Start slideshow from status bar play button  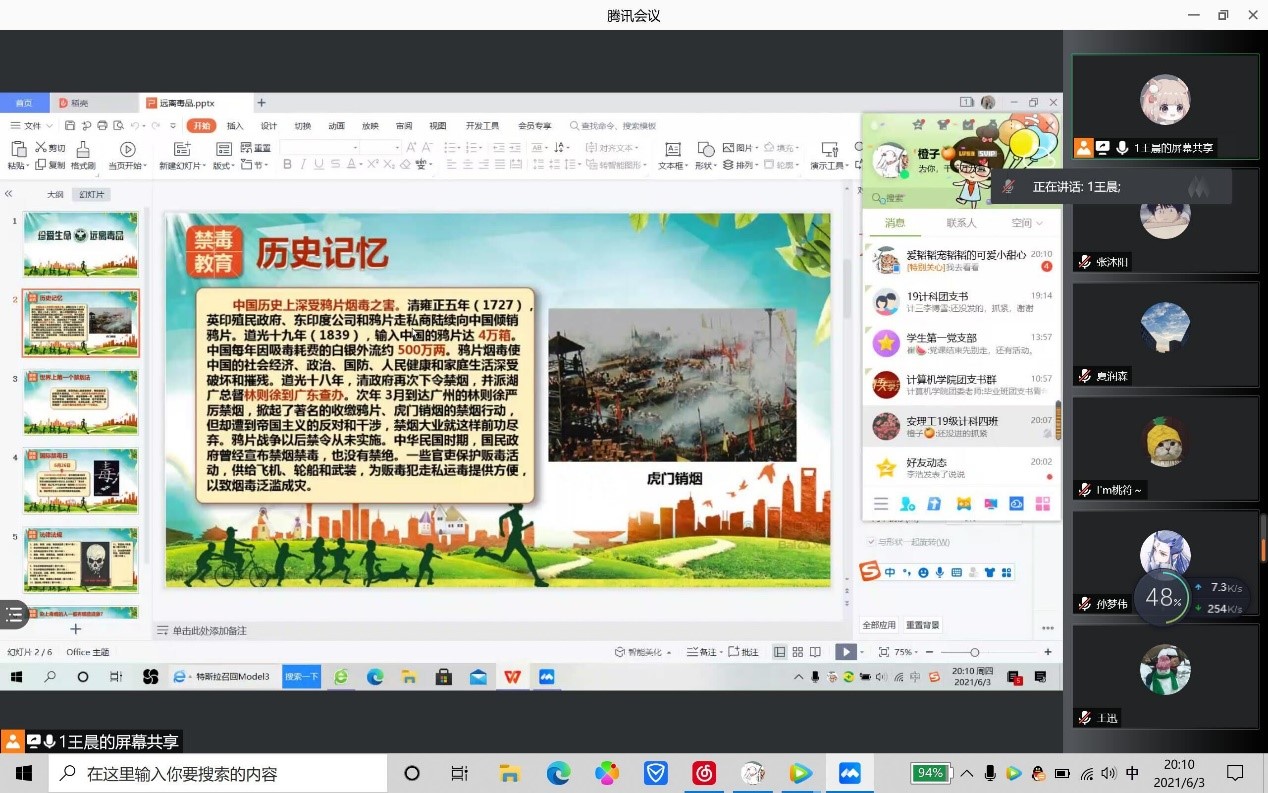tap(845, 652)
